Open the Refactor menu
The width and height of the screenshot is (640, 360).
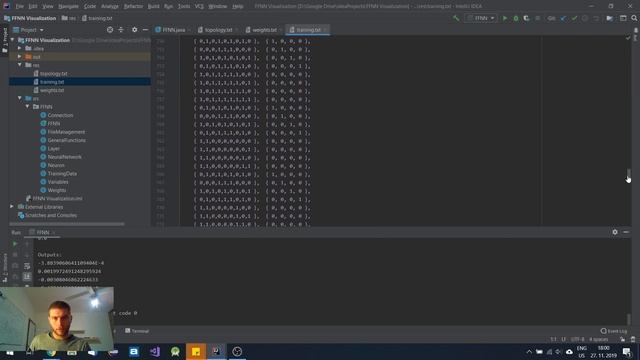tap(133, 6)
